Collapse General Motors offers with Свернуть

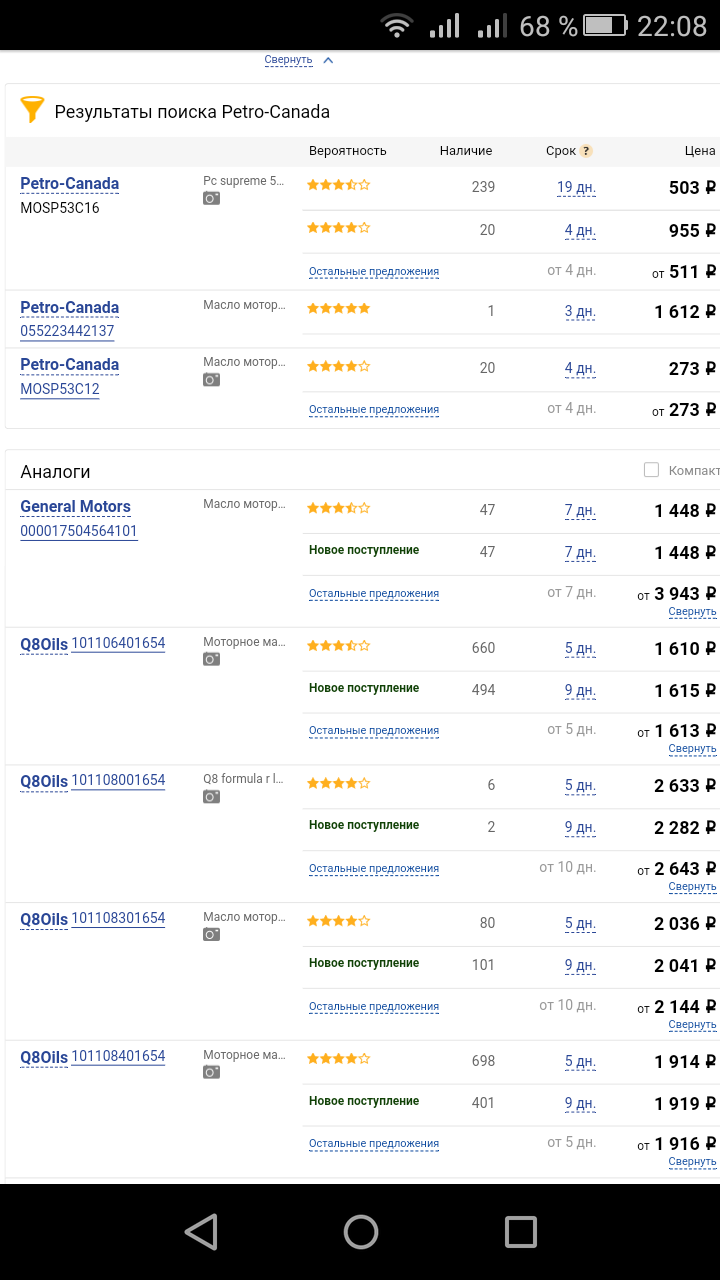692,612
